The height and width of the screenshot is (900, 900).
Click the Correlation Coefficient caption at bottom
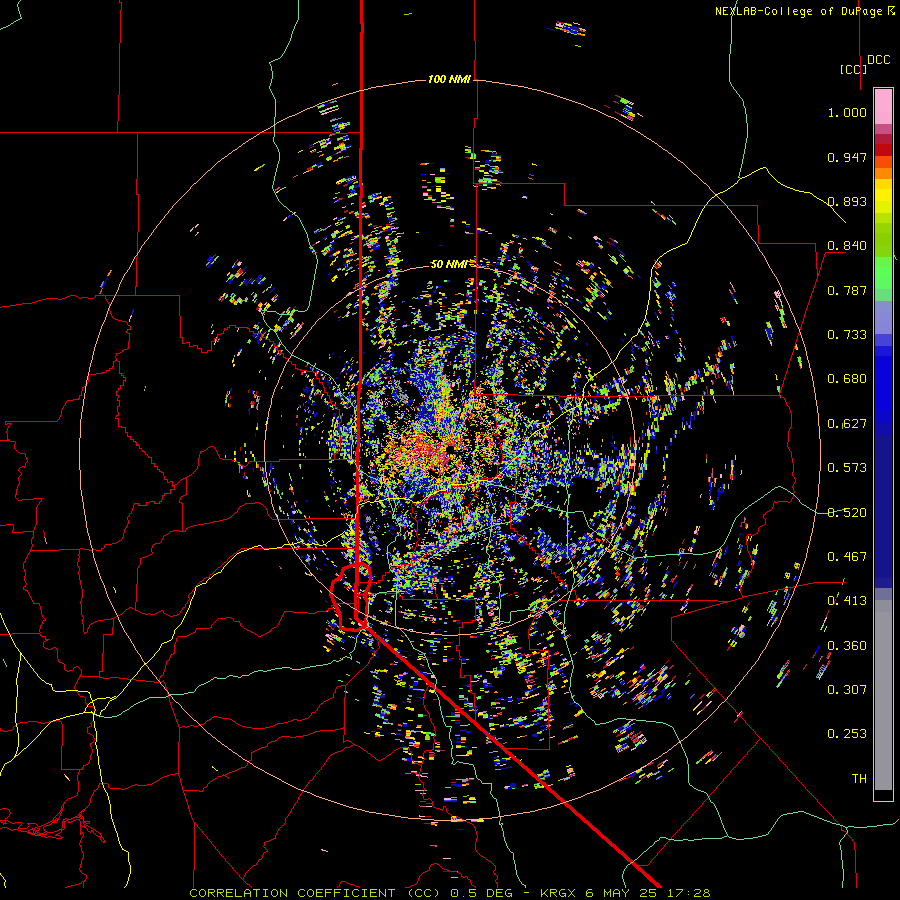[x=449, y=893]
